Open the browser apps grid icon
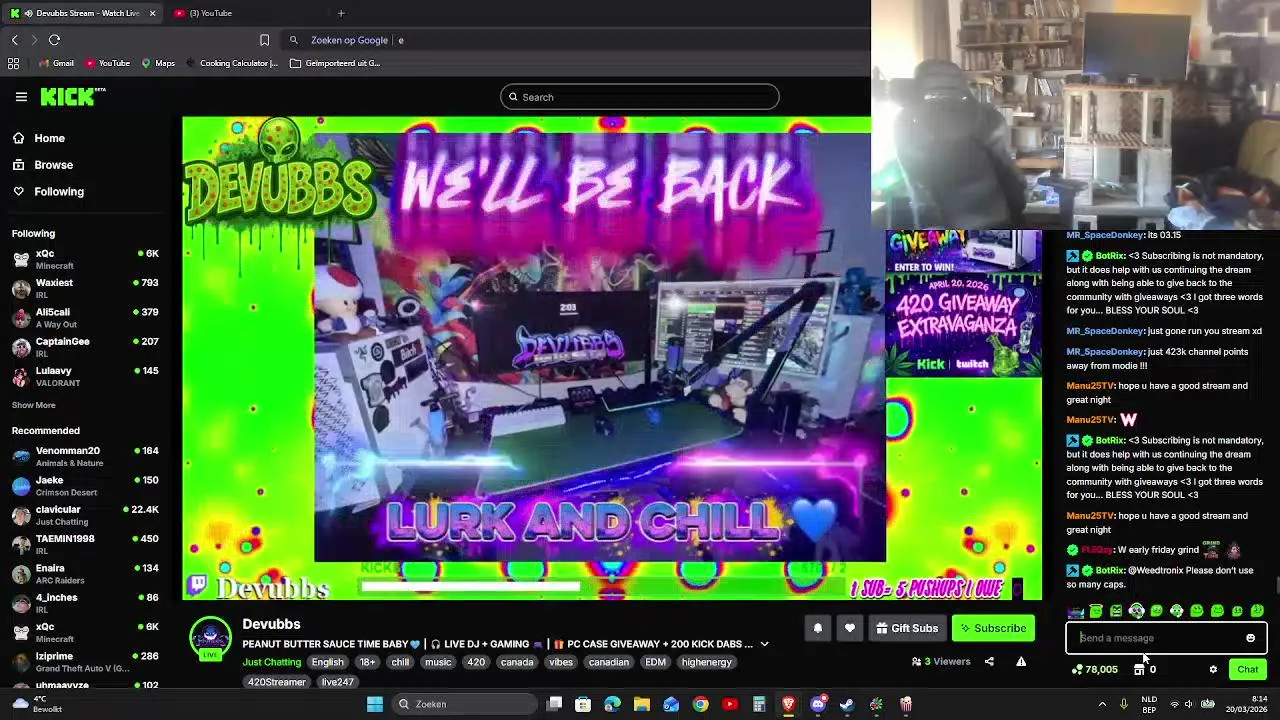Image resolution: width=1280 pixels, height=720 pixels. tap(13, 63)
